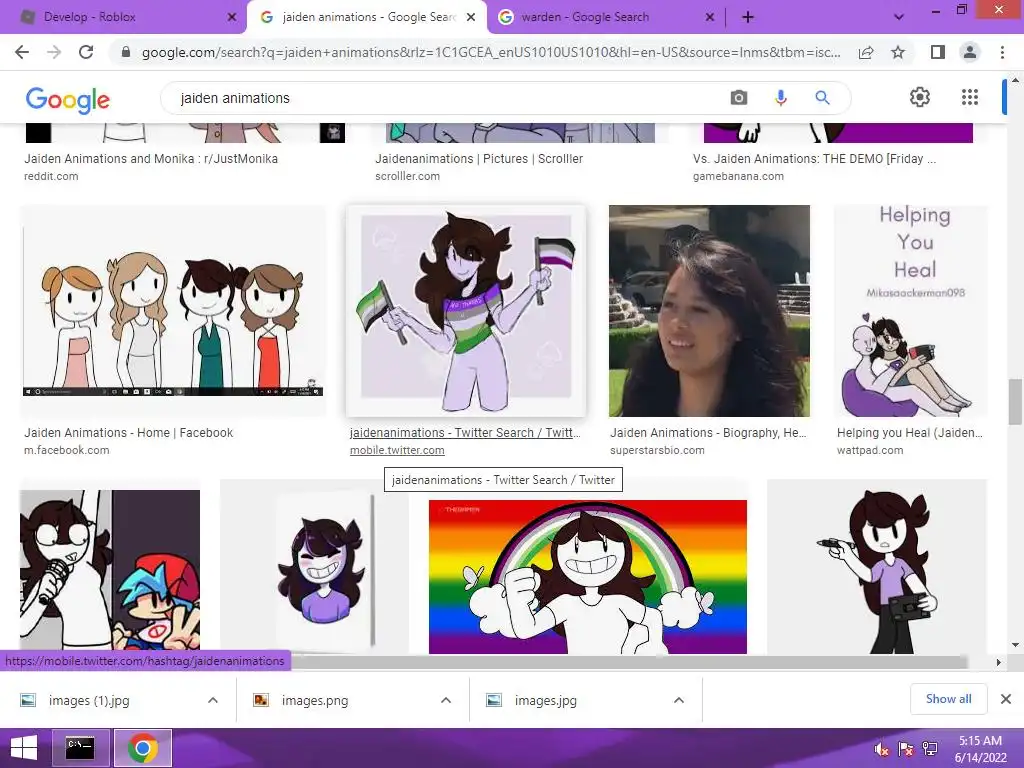1024x768 pixels.
Task: Go to Google logo homepage
Action: coord(68,100)
